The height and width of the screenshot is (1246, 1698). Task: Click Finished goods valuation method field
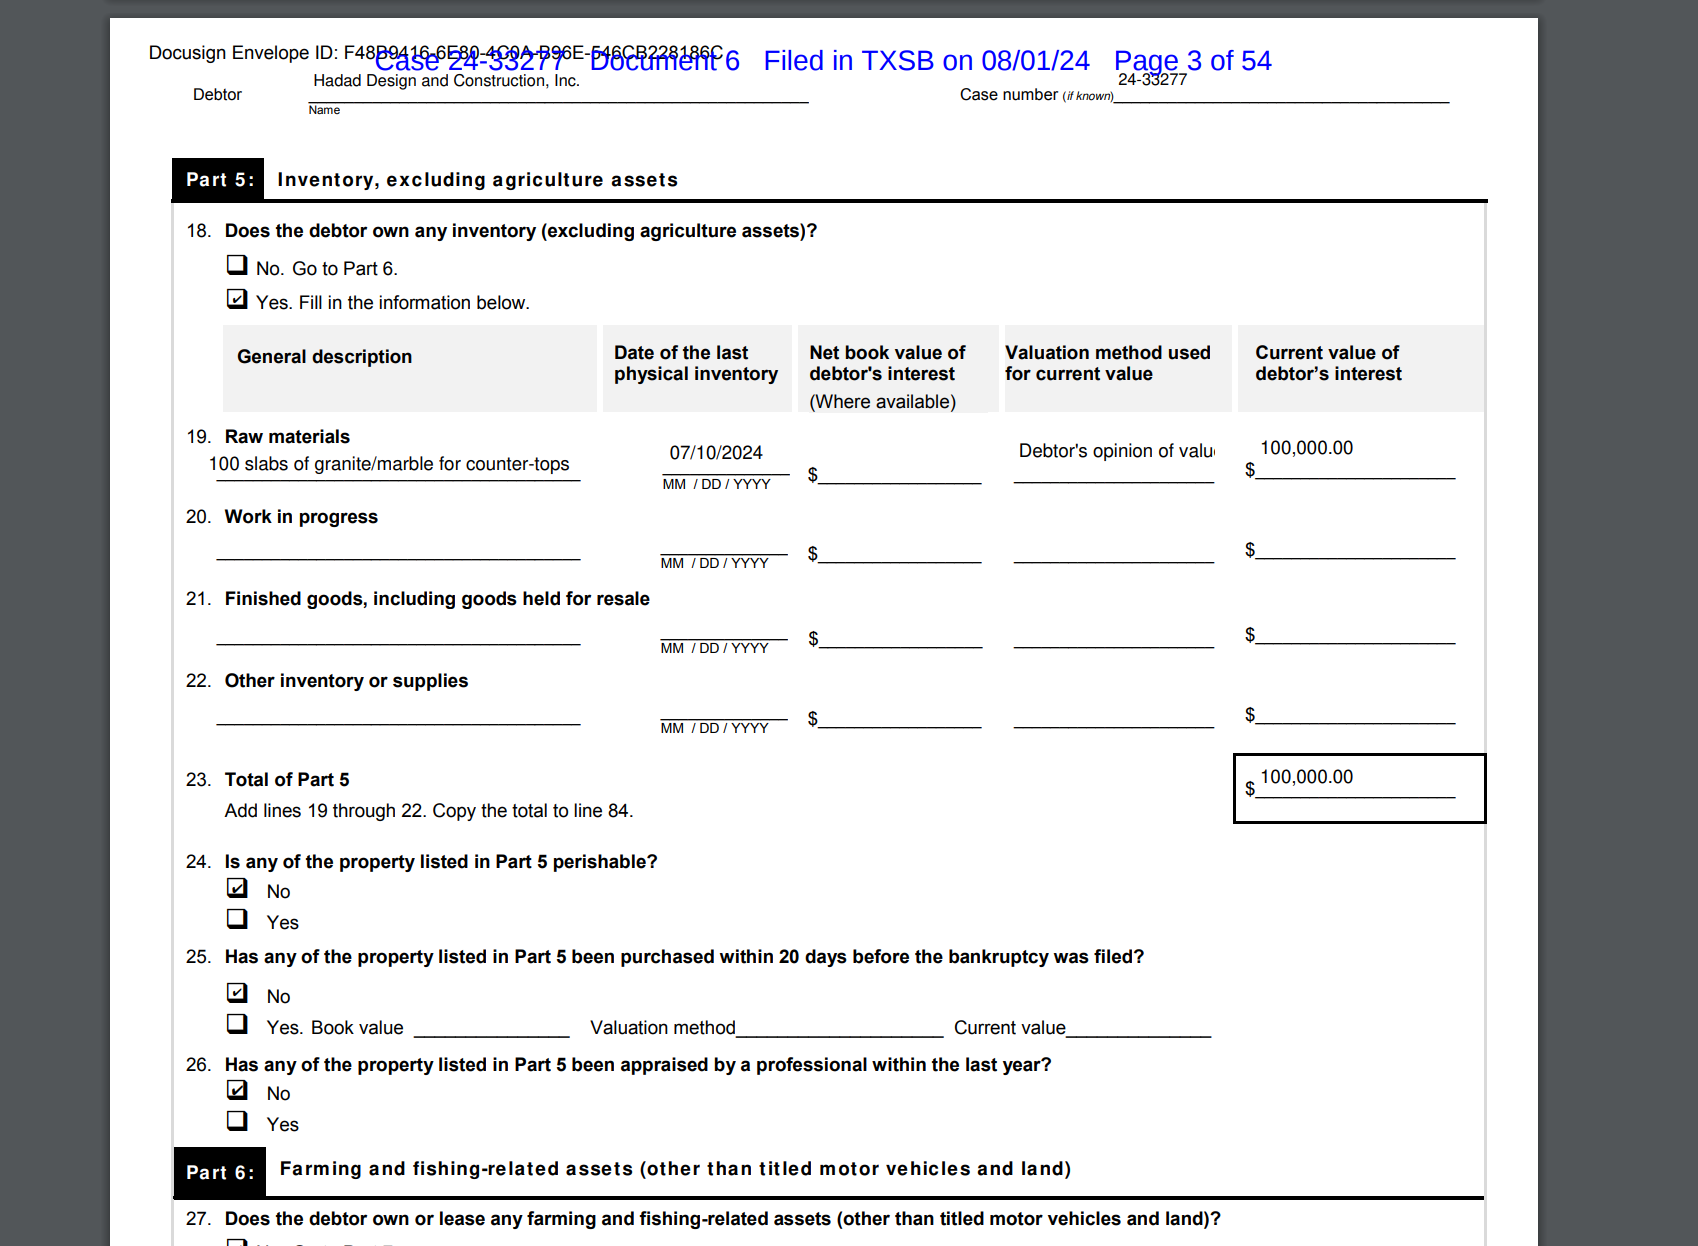click(x=1114, y=635)
